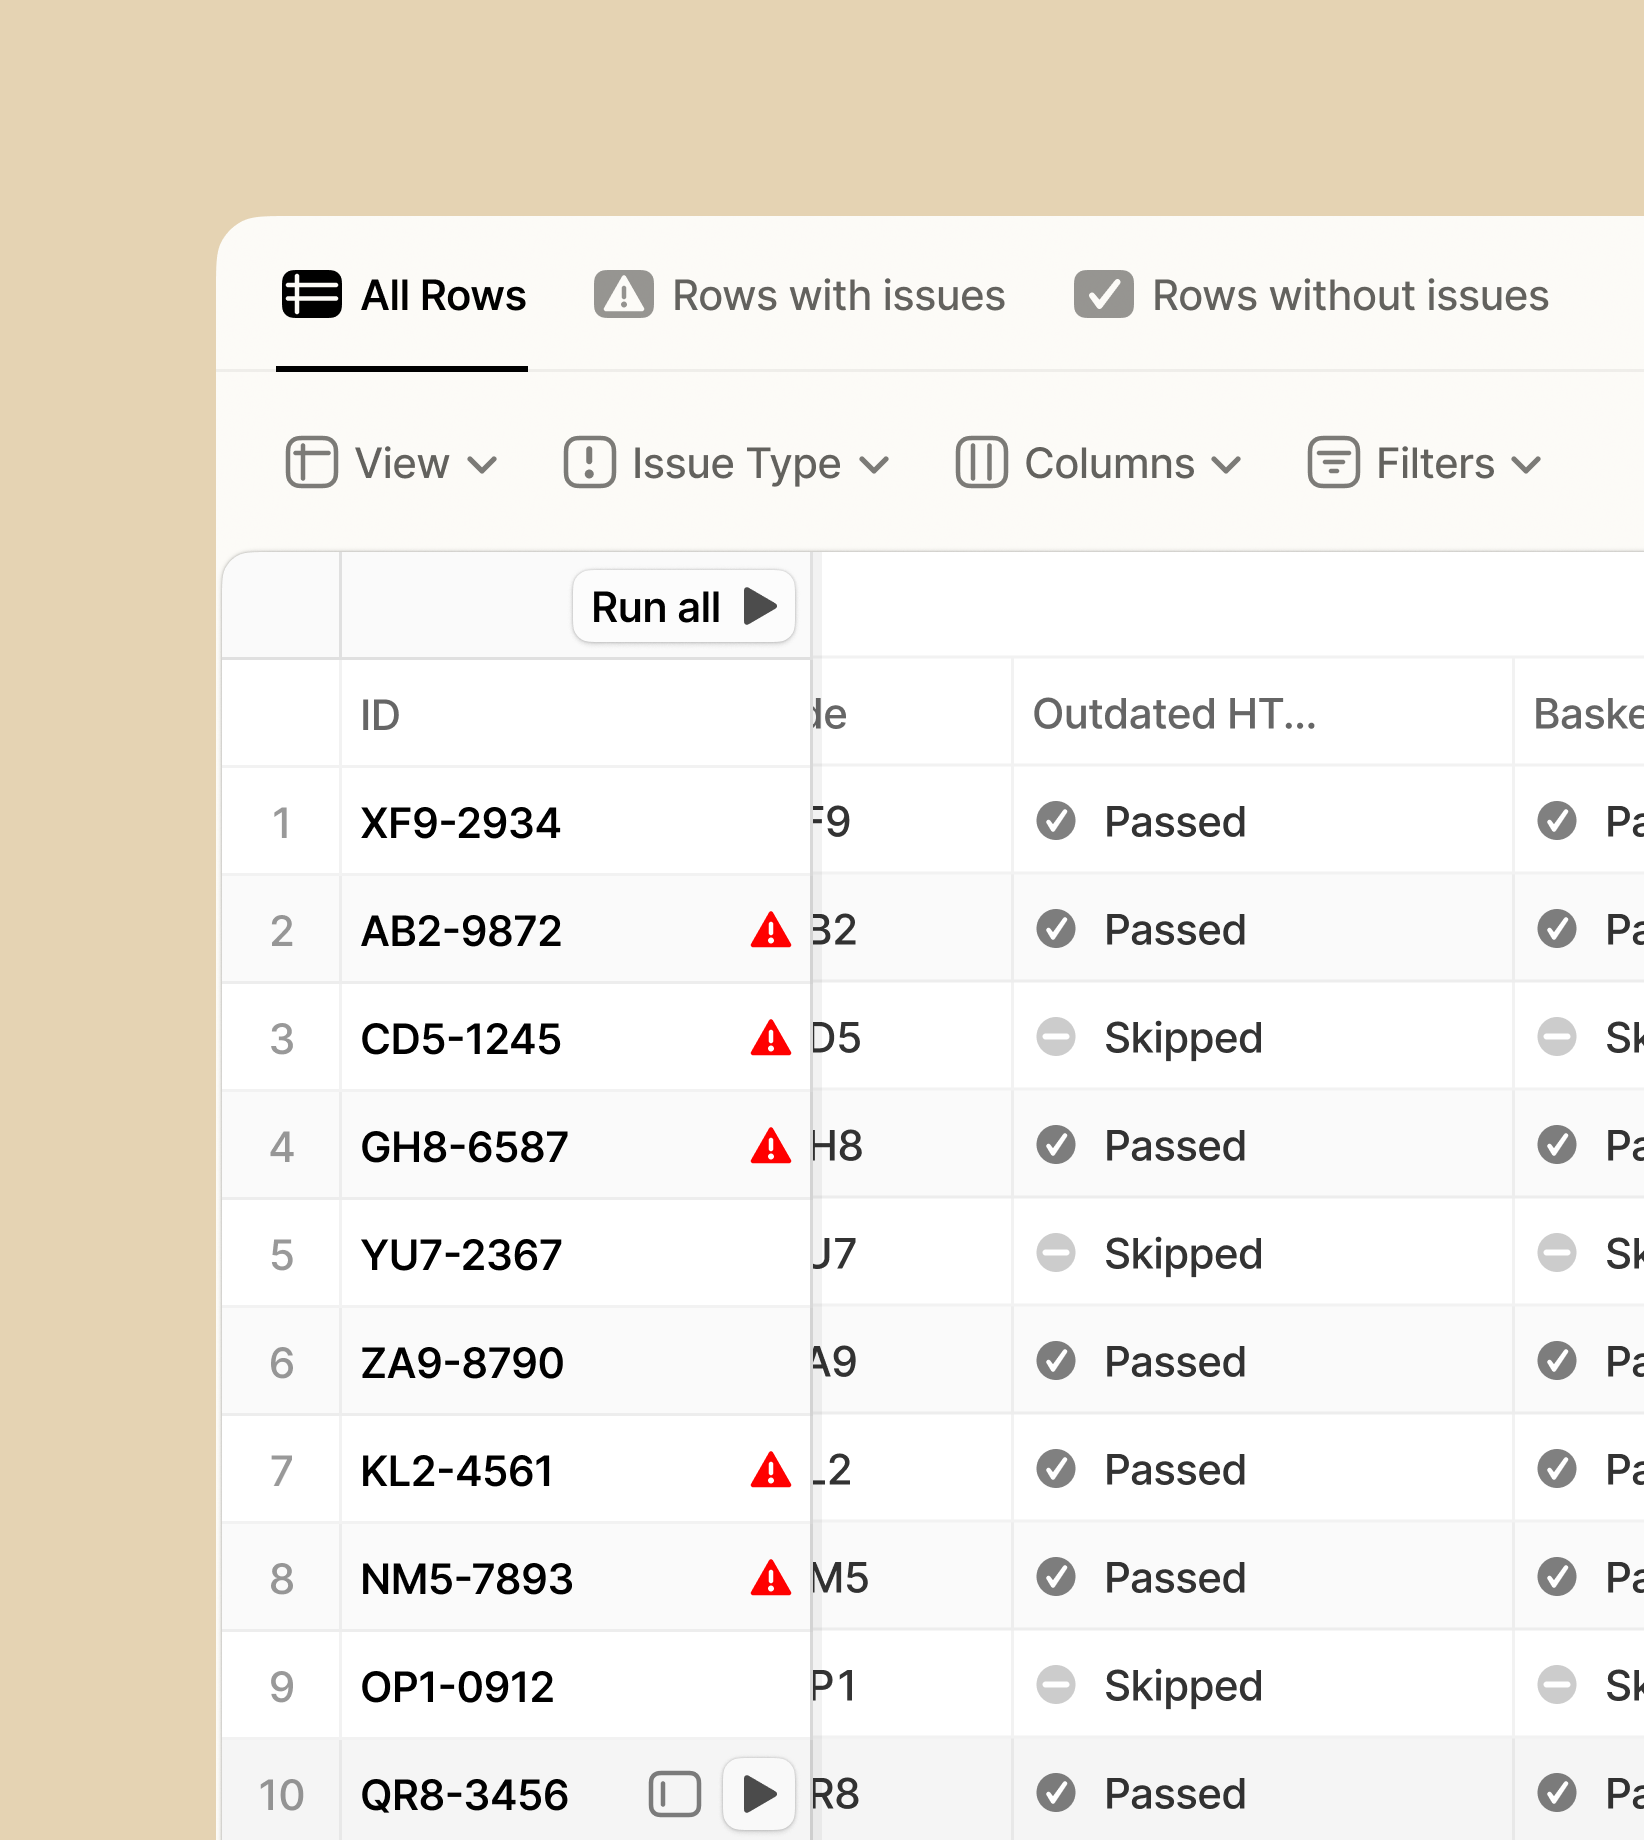This screenshot has height=1840, width=1644.
Task: Click row number 10
Action: 281,1795
